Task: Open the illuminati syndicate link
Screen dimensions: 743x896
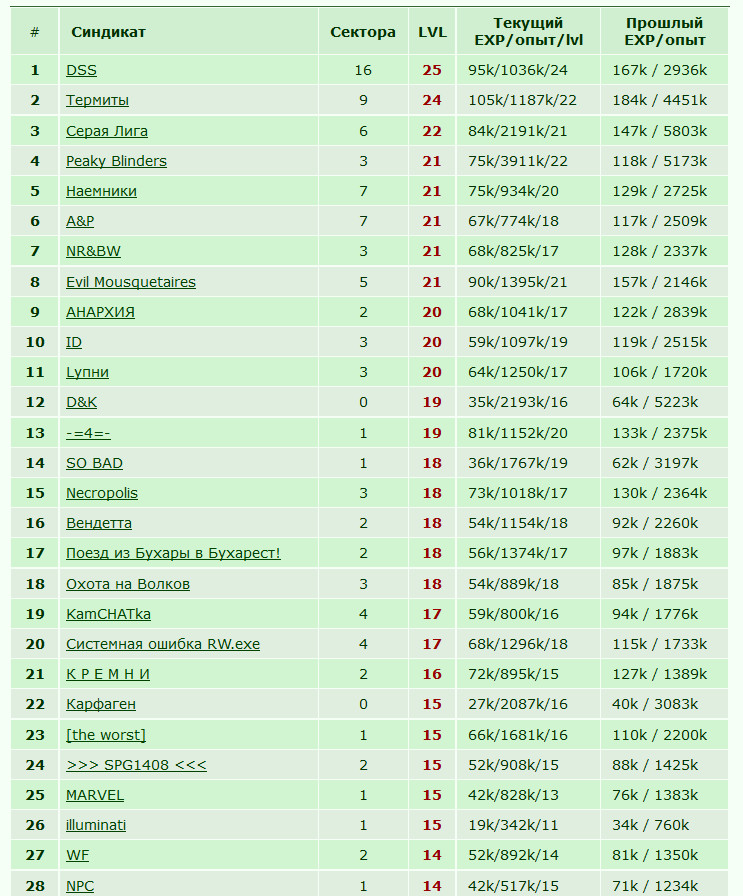Action: pos(96,825)
